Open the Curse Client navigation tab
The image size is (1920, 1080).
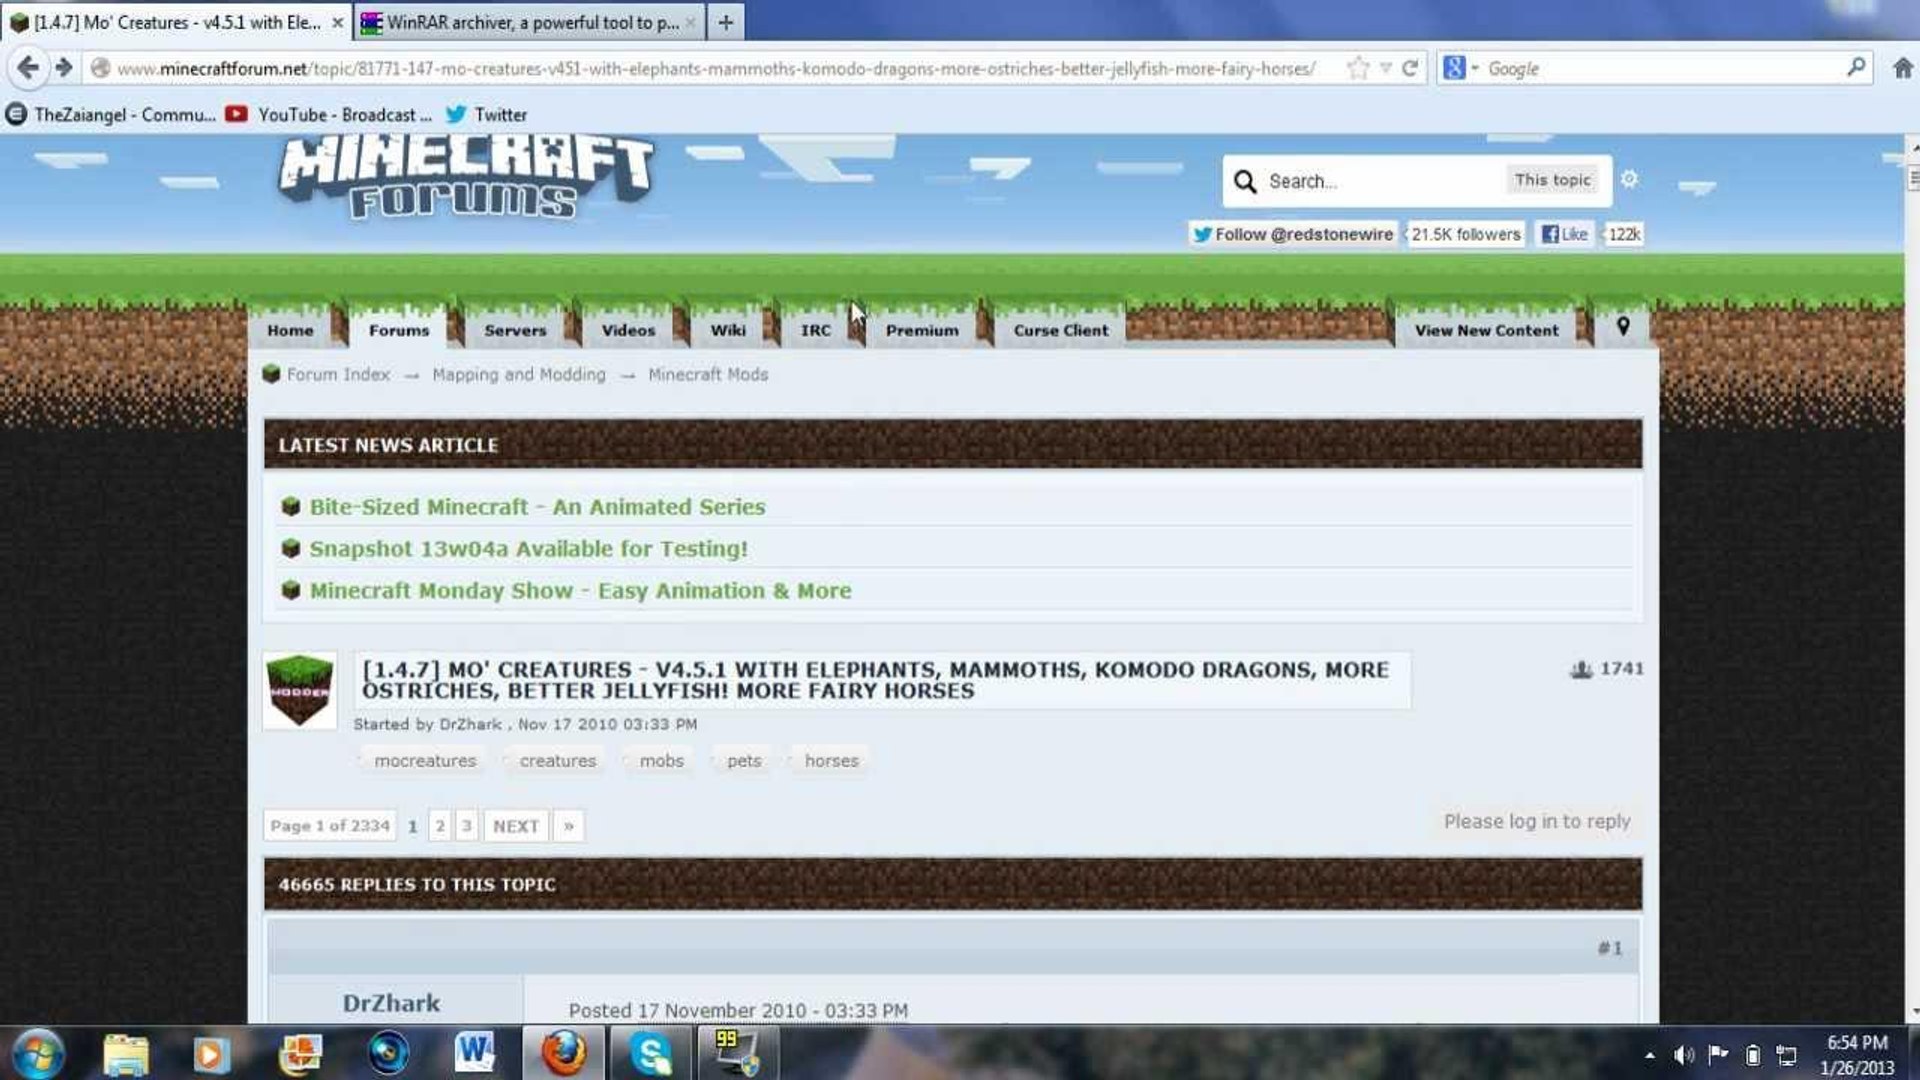(x=1061, y=330)
